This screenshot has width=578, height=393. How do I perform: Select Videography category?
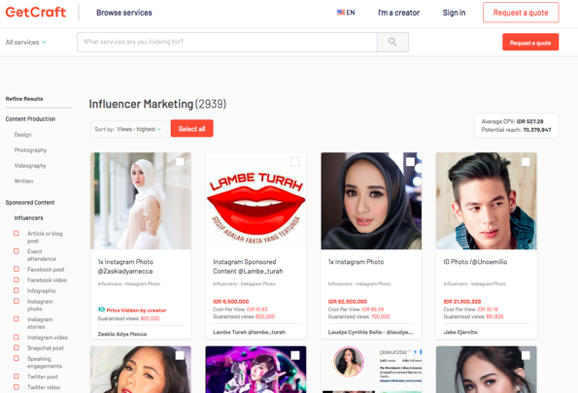point(30,166)
